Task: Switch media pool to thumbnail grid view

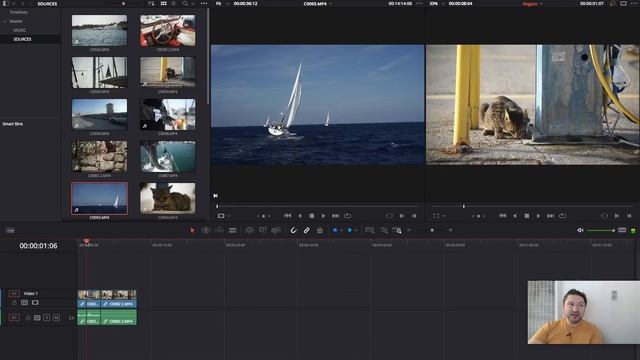Action: (163, 4)
